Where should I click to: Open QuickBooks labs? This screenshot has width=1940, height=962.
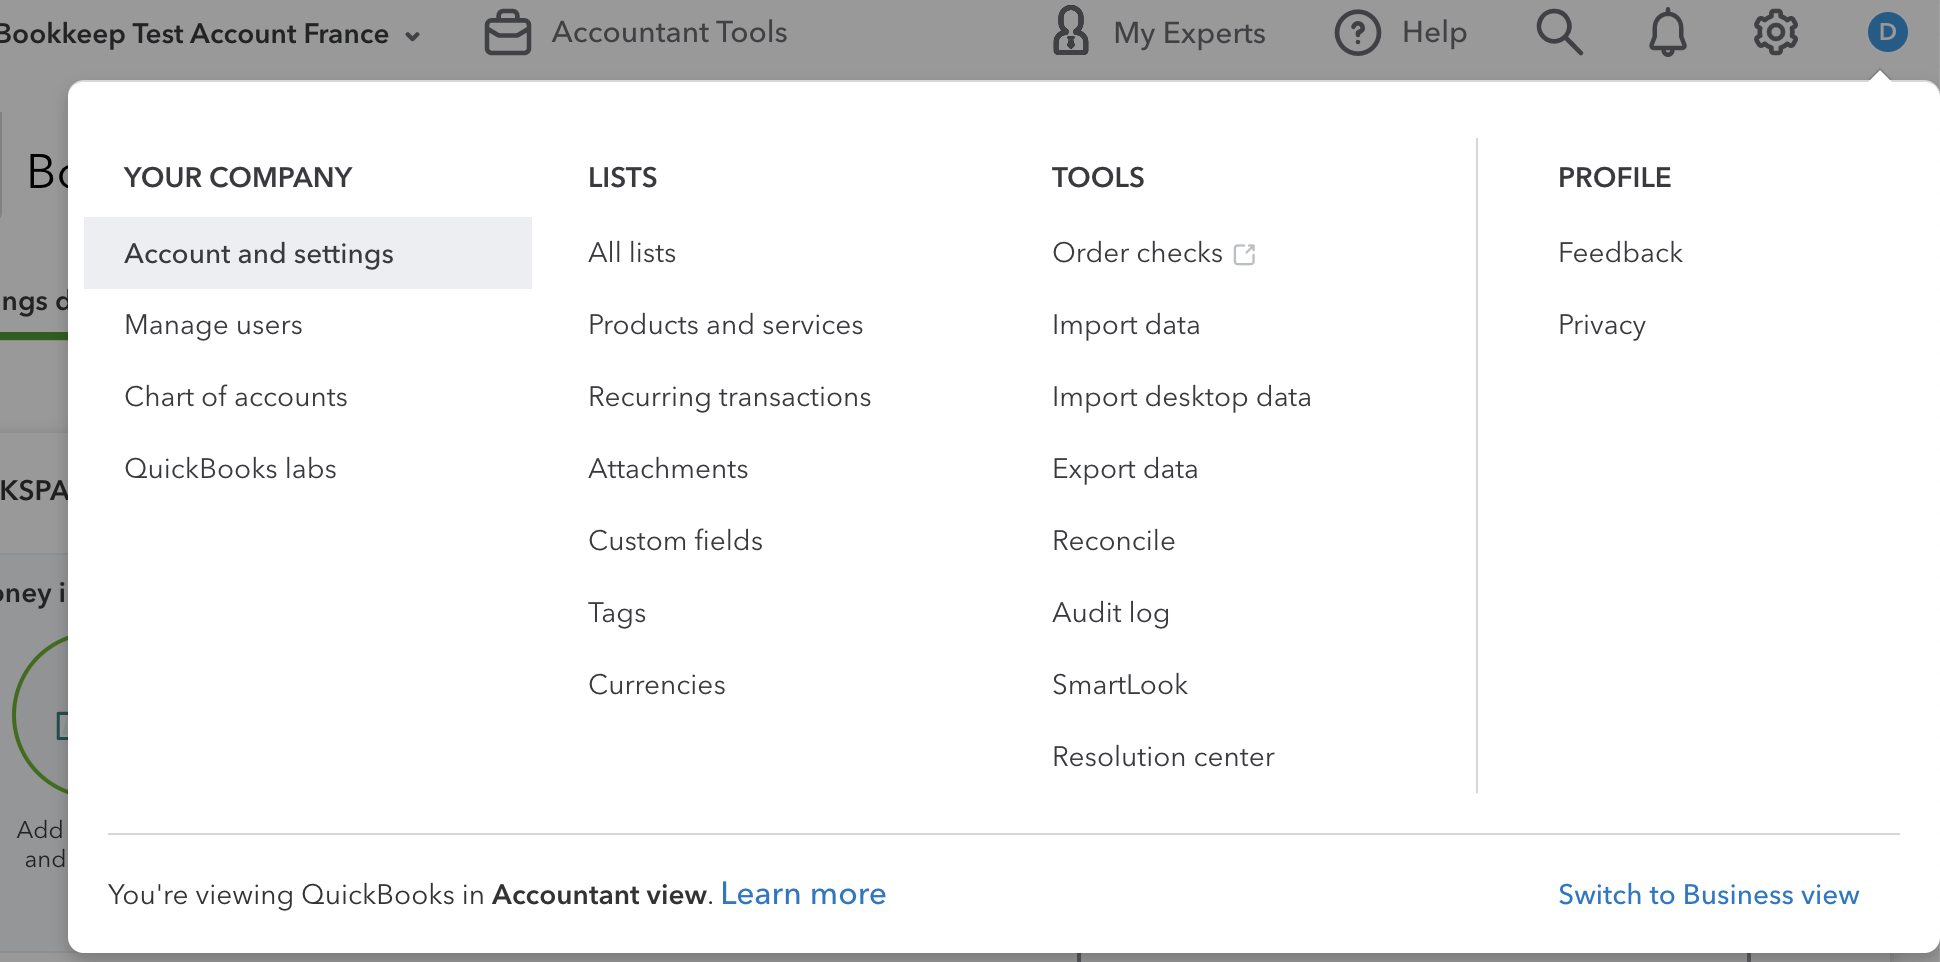point(230,469)
